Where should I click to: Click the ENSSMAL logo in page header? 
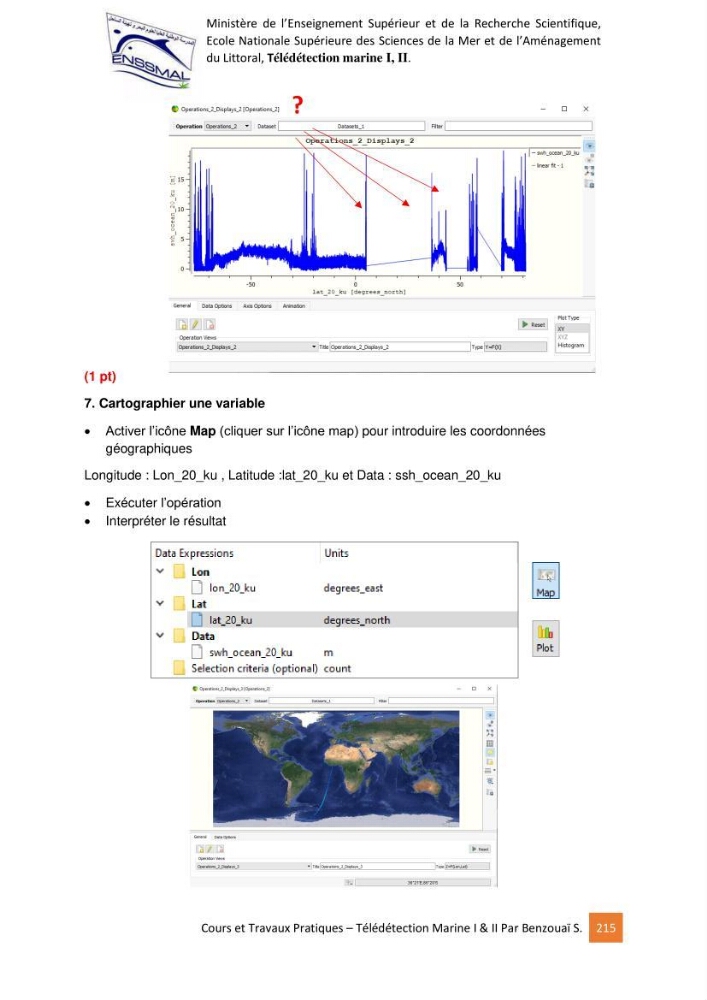coord(150,52)
